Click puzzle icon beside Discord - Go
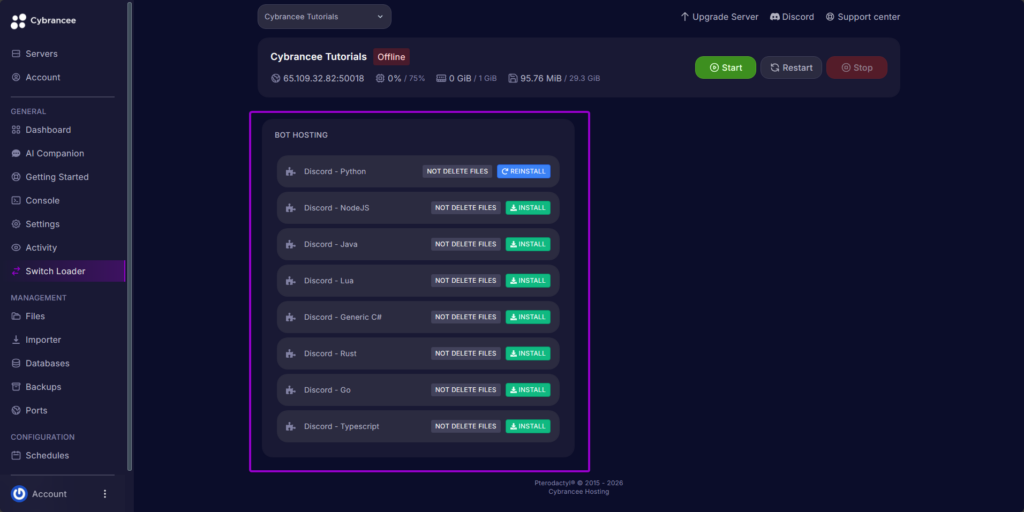Viewport: 1024px width, 512px height. point(291,391)
